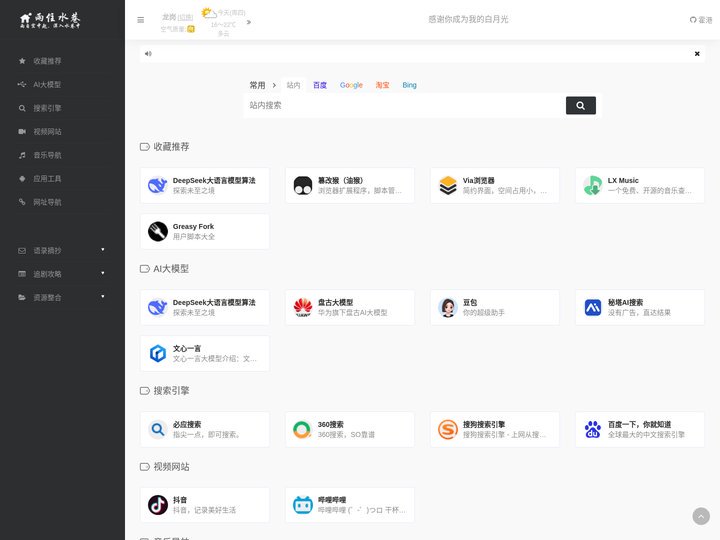Open the 哔哩哔哩 icon
This screenshot has height=540, width=720.
[x=303, y=505]
